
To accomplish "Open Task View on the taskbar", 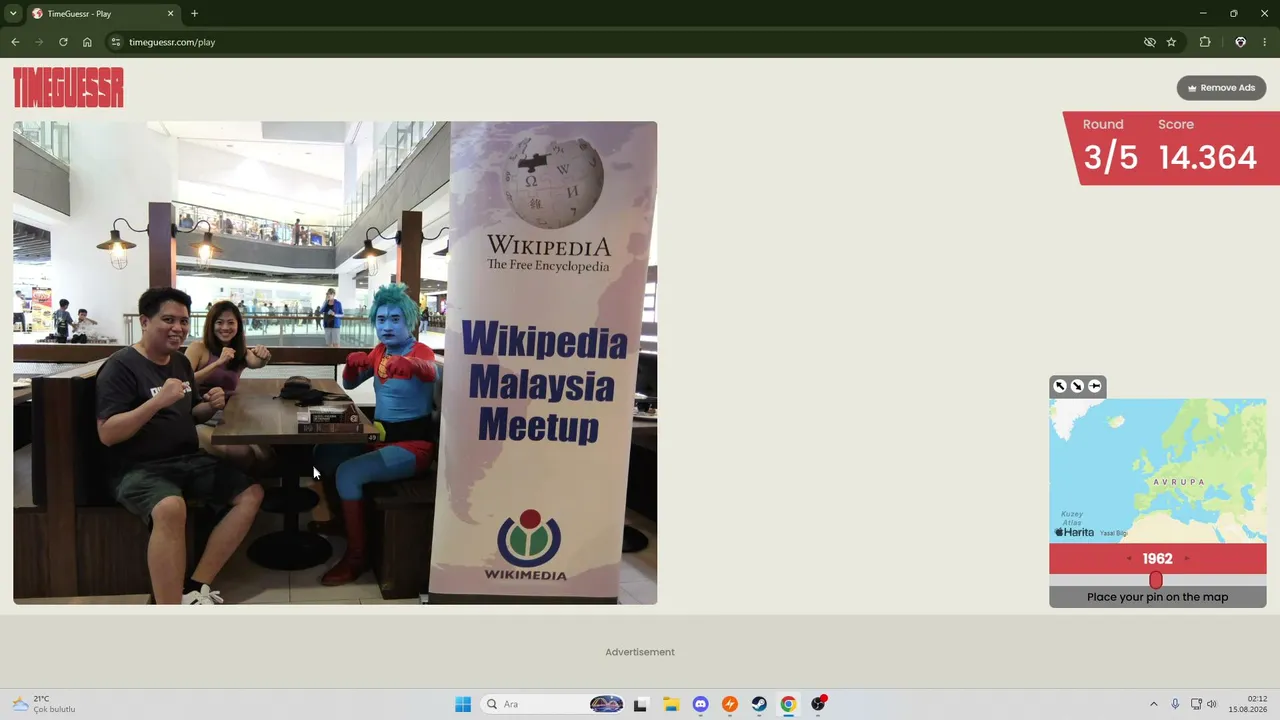I will click(x=640, y=704).
